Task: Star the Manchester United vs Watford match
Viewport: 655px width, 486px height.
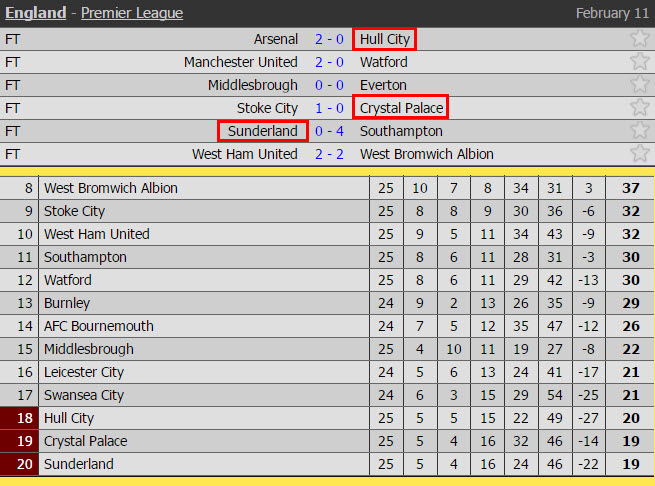Action: (640, 61)
